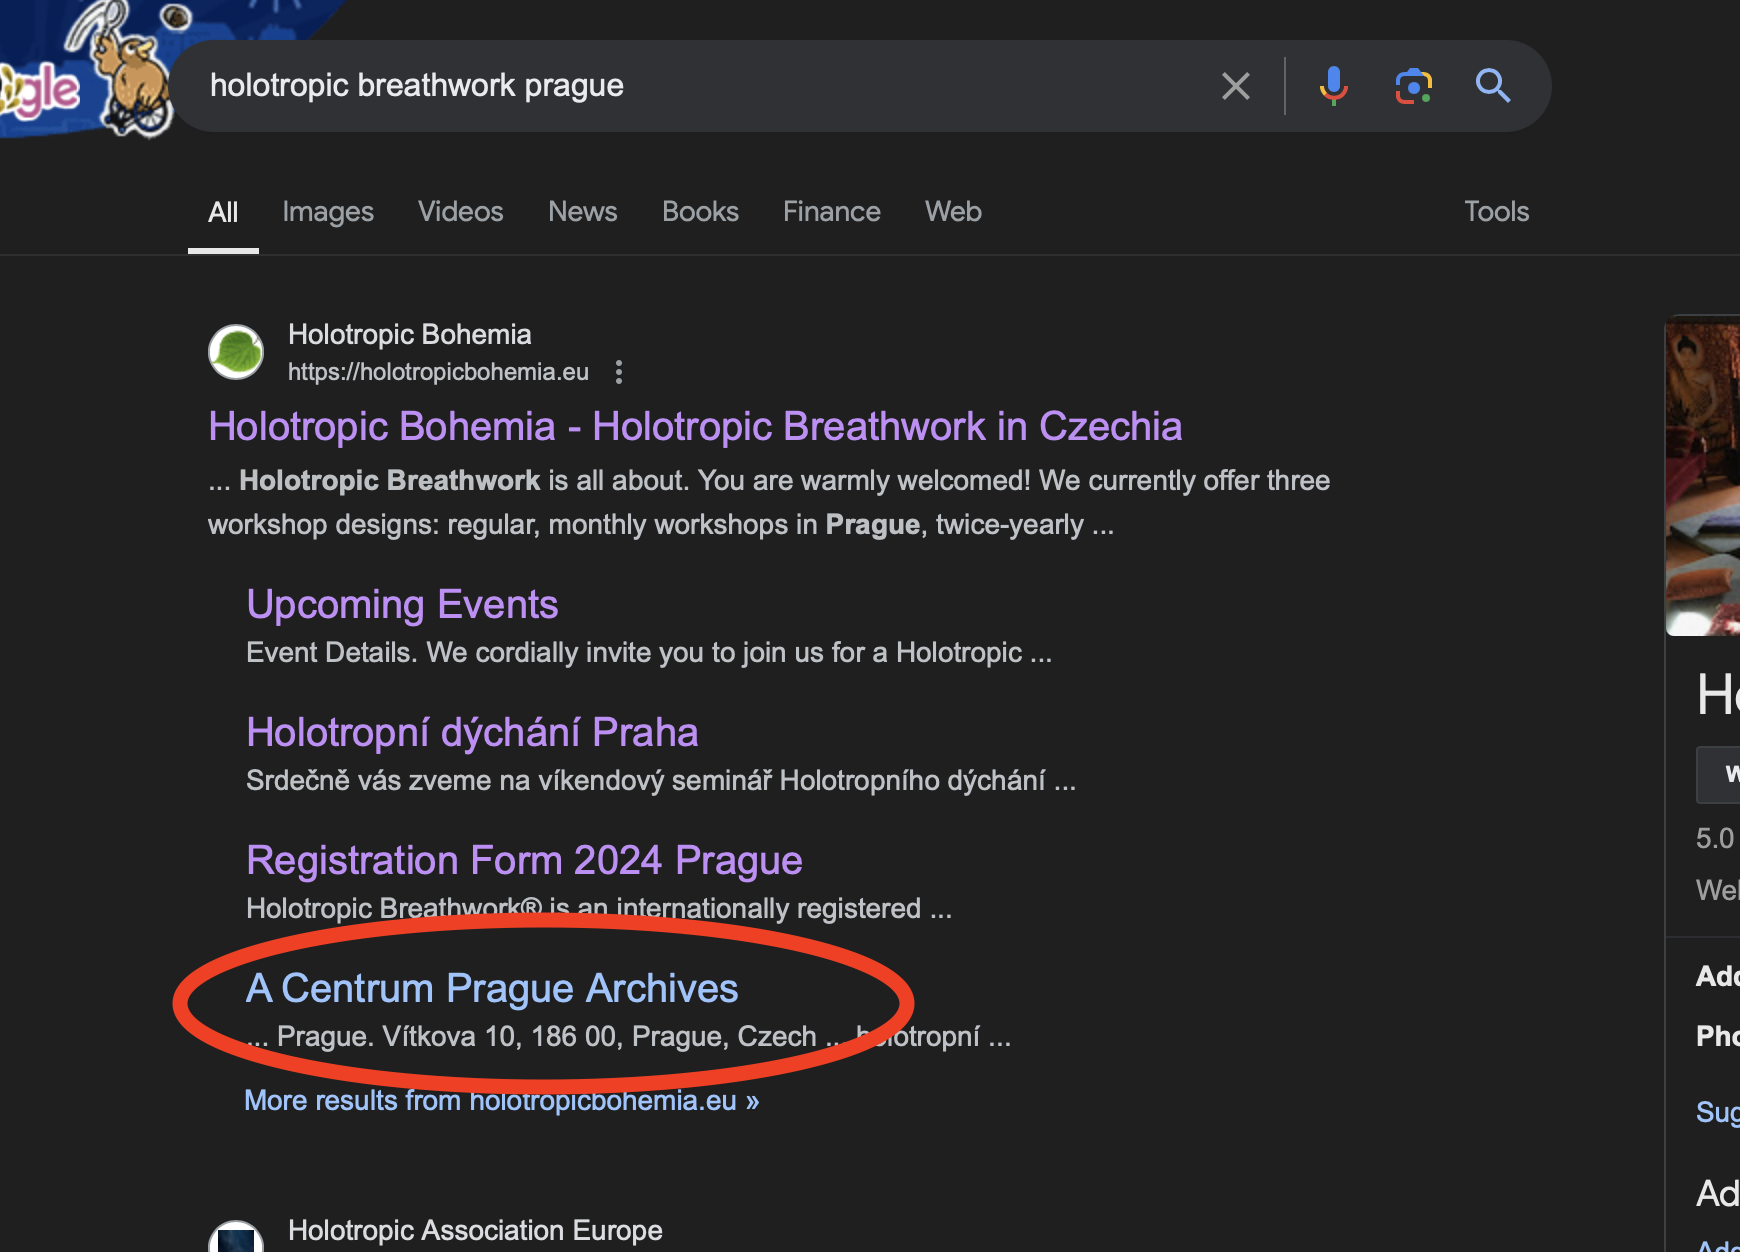
Task: Select the All results tab
Action: click(223, 212)
